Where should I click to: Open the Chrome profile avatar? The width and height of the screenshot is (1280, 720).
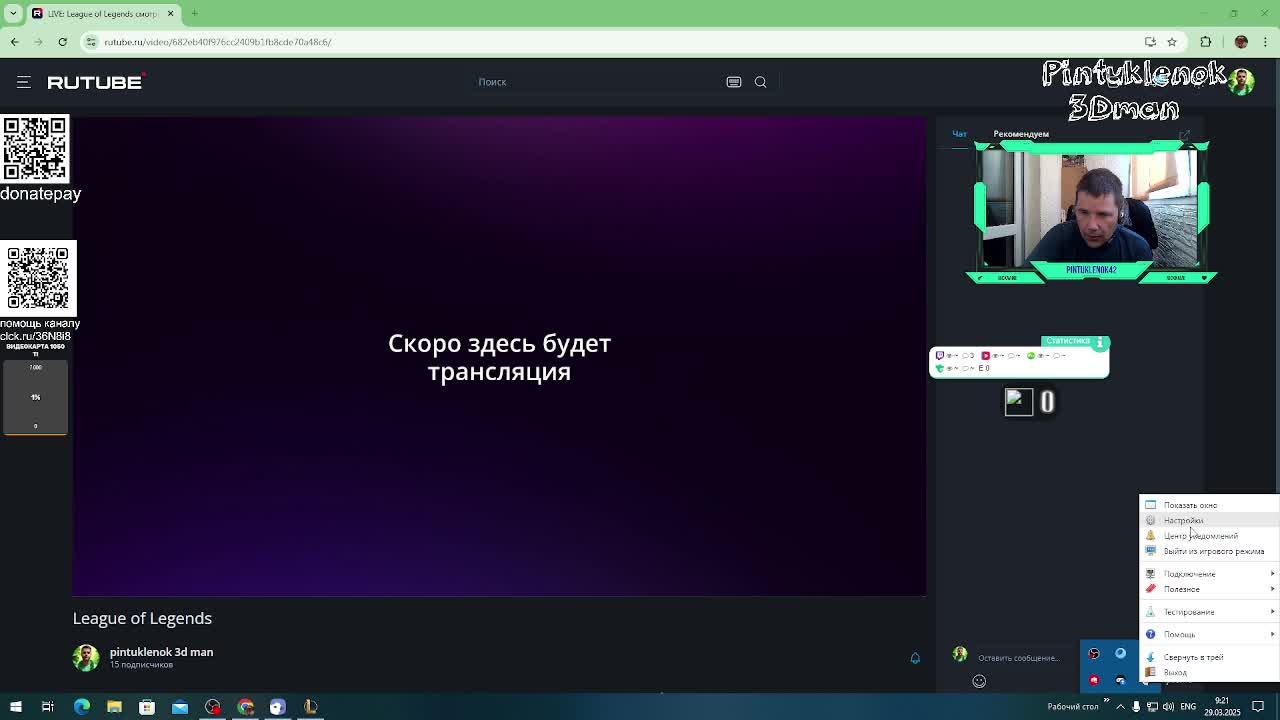(x=1241, y=42)
